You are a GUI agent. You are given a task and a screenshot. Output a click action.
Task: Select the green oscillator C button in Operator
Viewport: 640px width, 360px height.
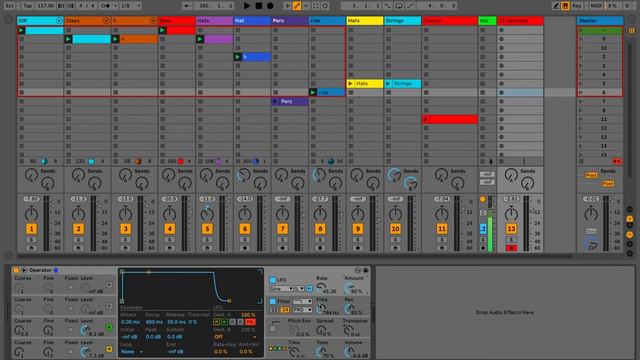coord(109,327)
